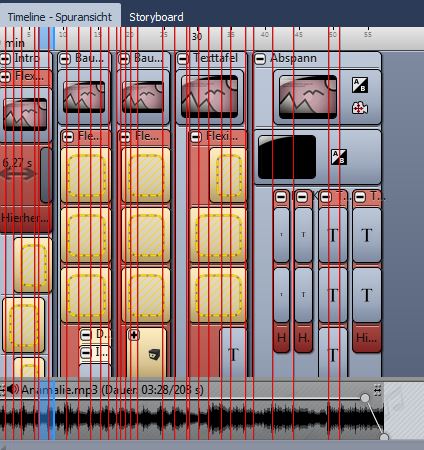Select the Intro chapter image thumbnail
The image size is (424, 450).
pyautogui.click(x=25, y=114)
